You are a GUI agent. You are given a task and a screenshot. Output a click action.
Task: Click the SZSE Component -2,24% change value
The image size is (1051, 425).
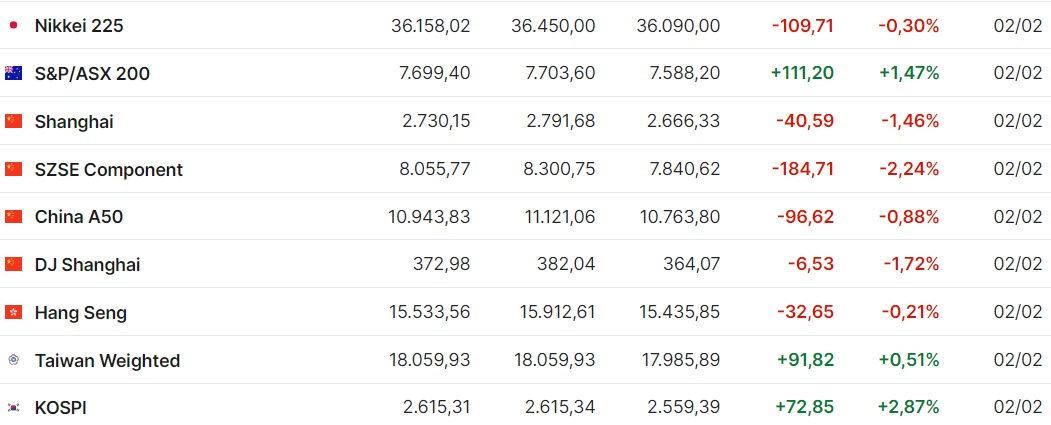(x=909, y=169)
